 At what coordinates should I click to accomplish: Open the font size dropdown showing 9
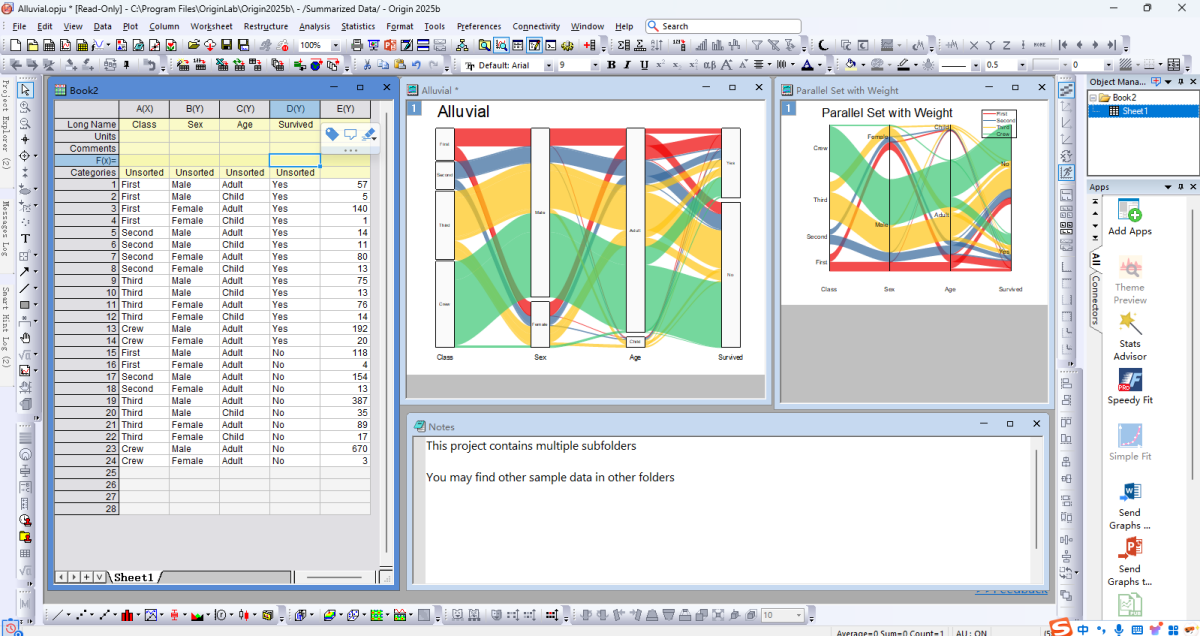point(595,65)
